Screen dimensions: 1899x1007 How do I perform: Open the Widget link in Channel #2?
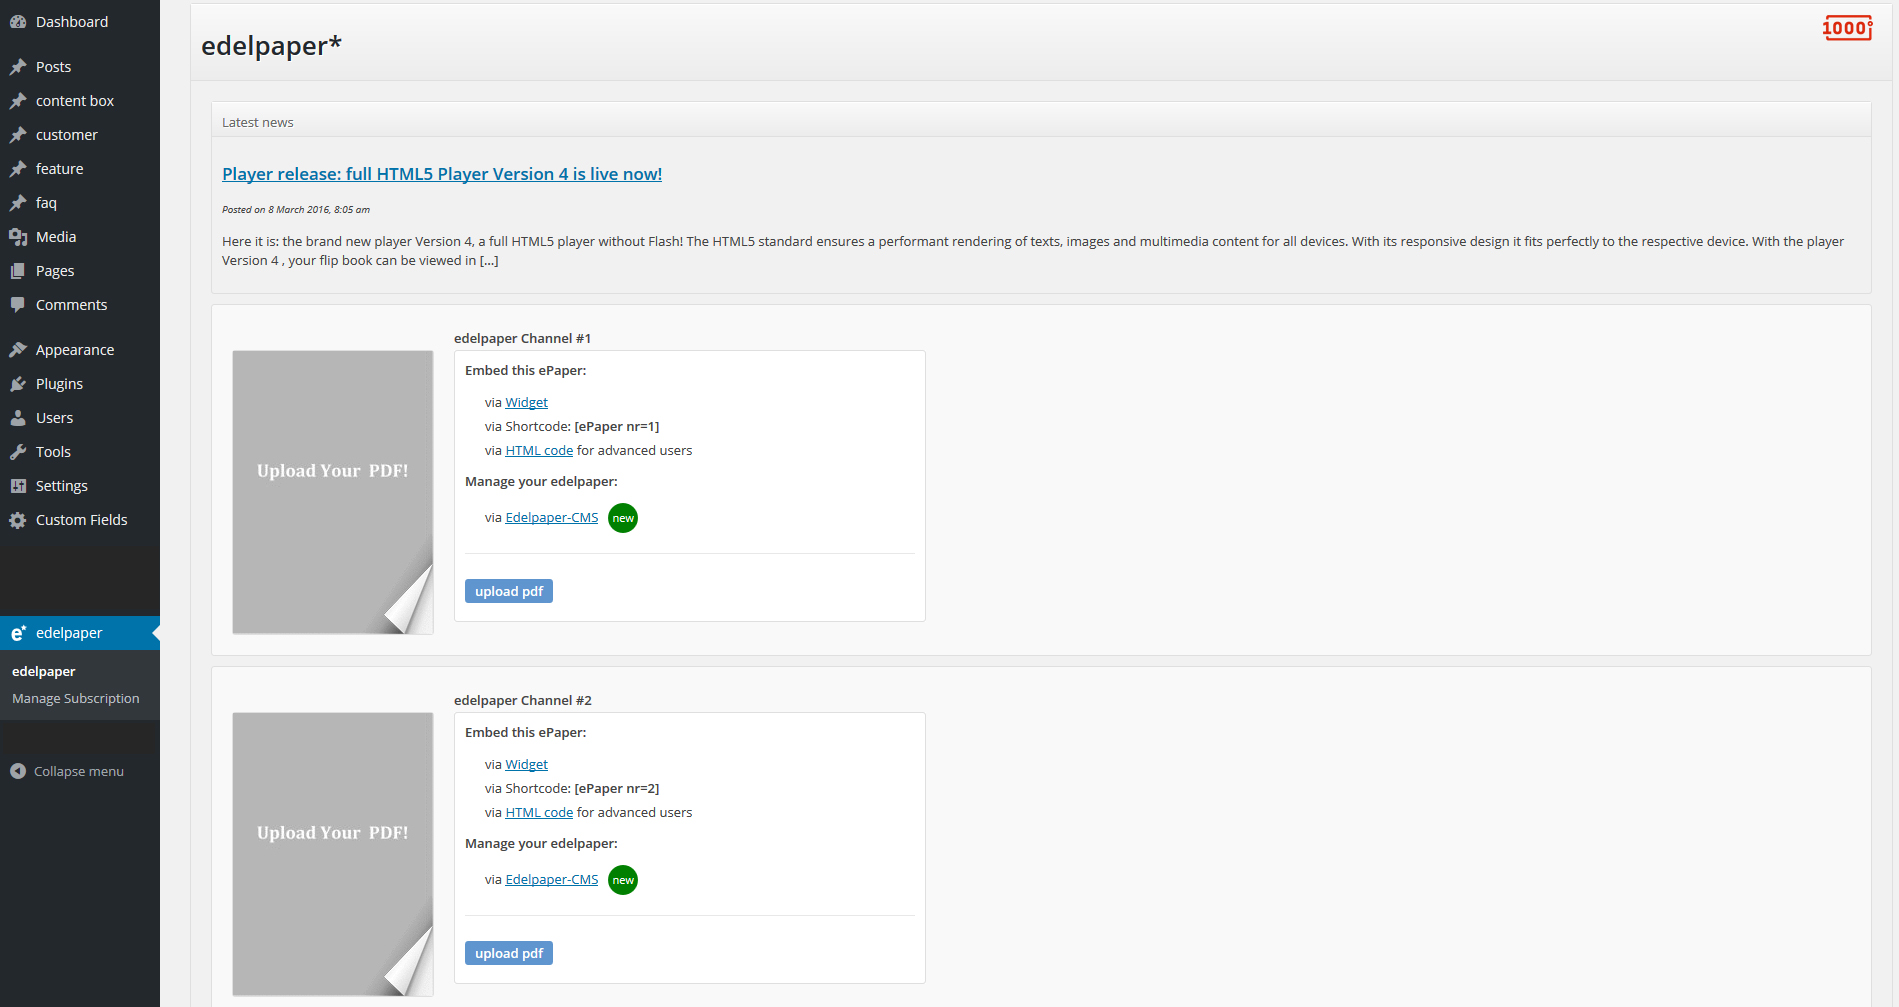(x=526, y=764)
